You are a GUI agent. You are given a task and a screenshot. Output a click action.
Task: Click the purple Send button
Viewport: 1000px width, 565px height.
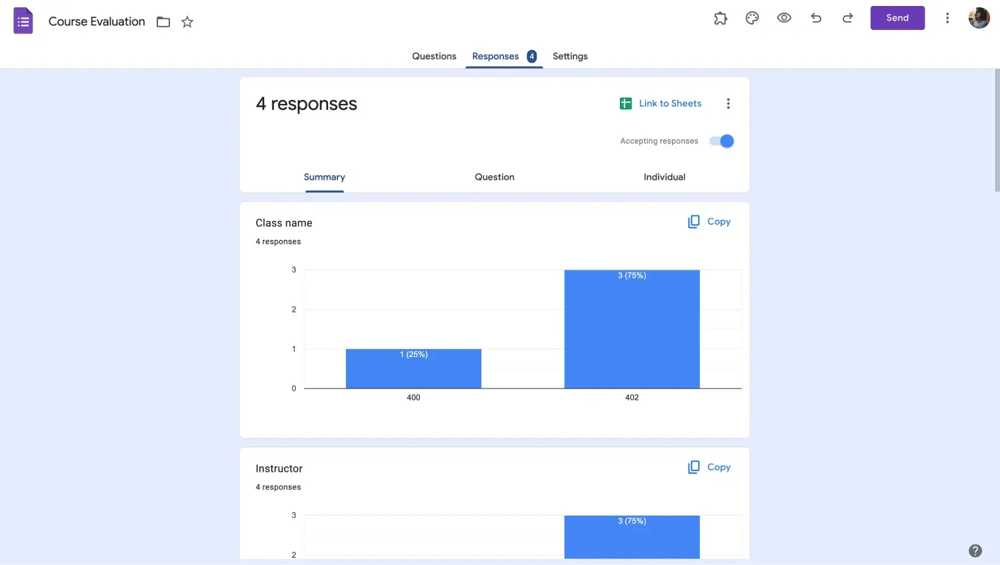pyautogui.click(x=897, y=18)
